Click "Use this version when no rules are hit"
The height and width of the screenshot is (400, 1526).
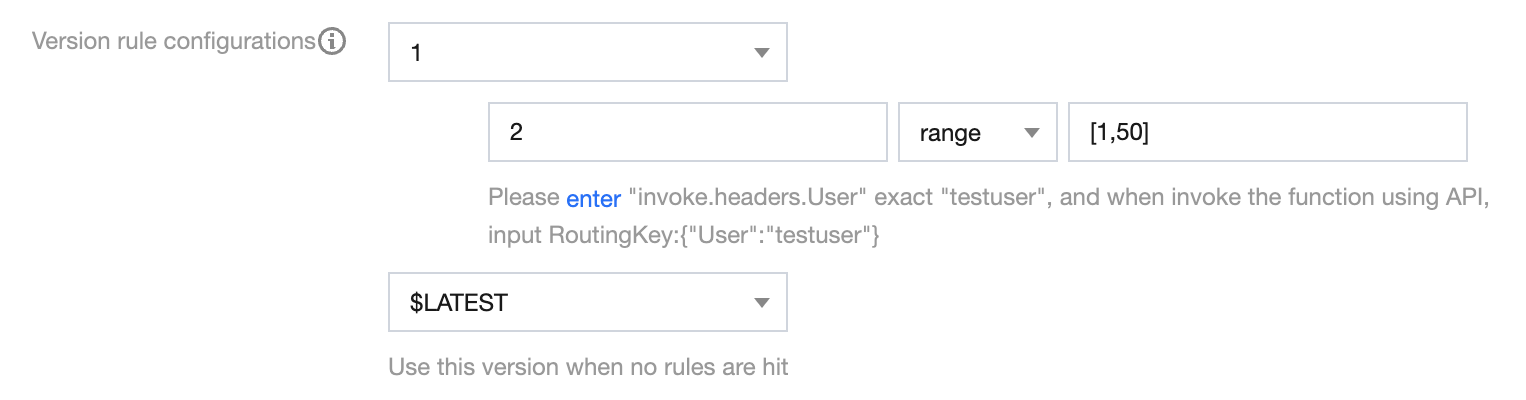click(588, 367)
